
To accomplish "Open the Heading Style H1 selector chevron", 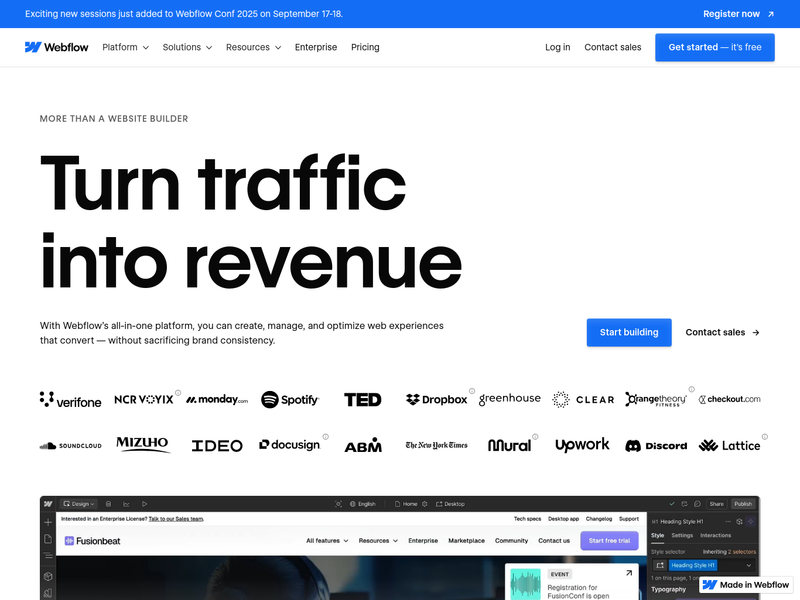I will (748, 565).
